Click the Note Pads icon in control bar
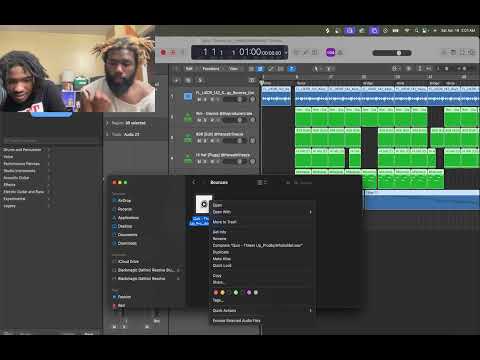This screenshot has height=360, width=480. [453, 52]
